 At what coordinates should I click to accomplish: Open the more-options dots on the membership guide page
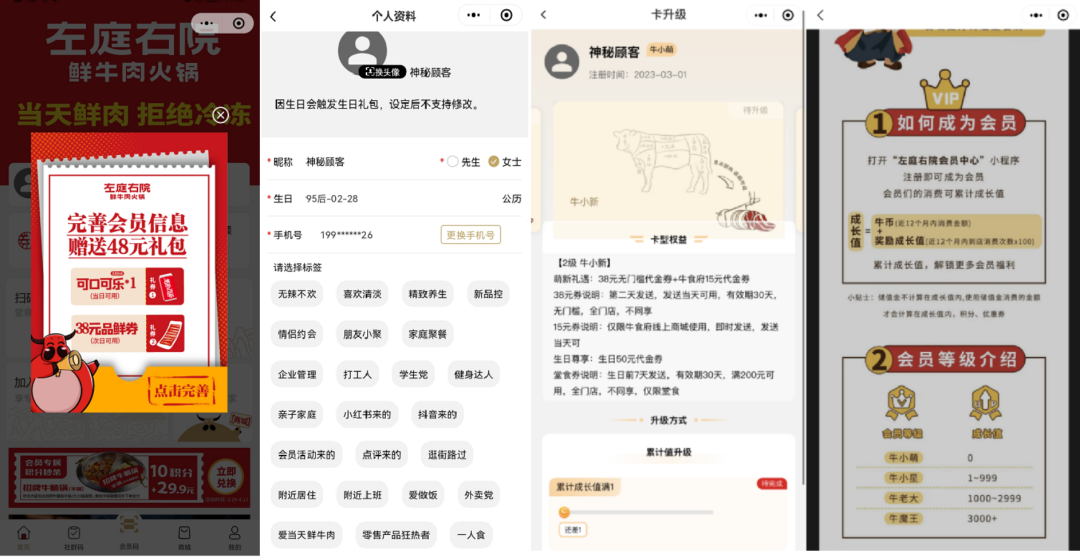1036,15
